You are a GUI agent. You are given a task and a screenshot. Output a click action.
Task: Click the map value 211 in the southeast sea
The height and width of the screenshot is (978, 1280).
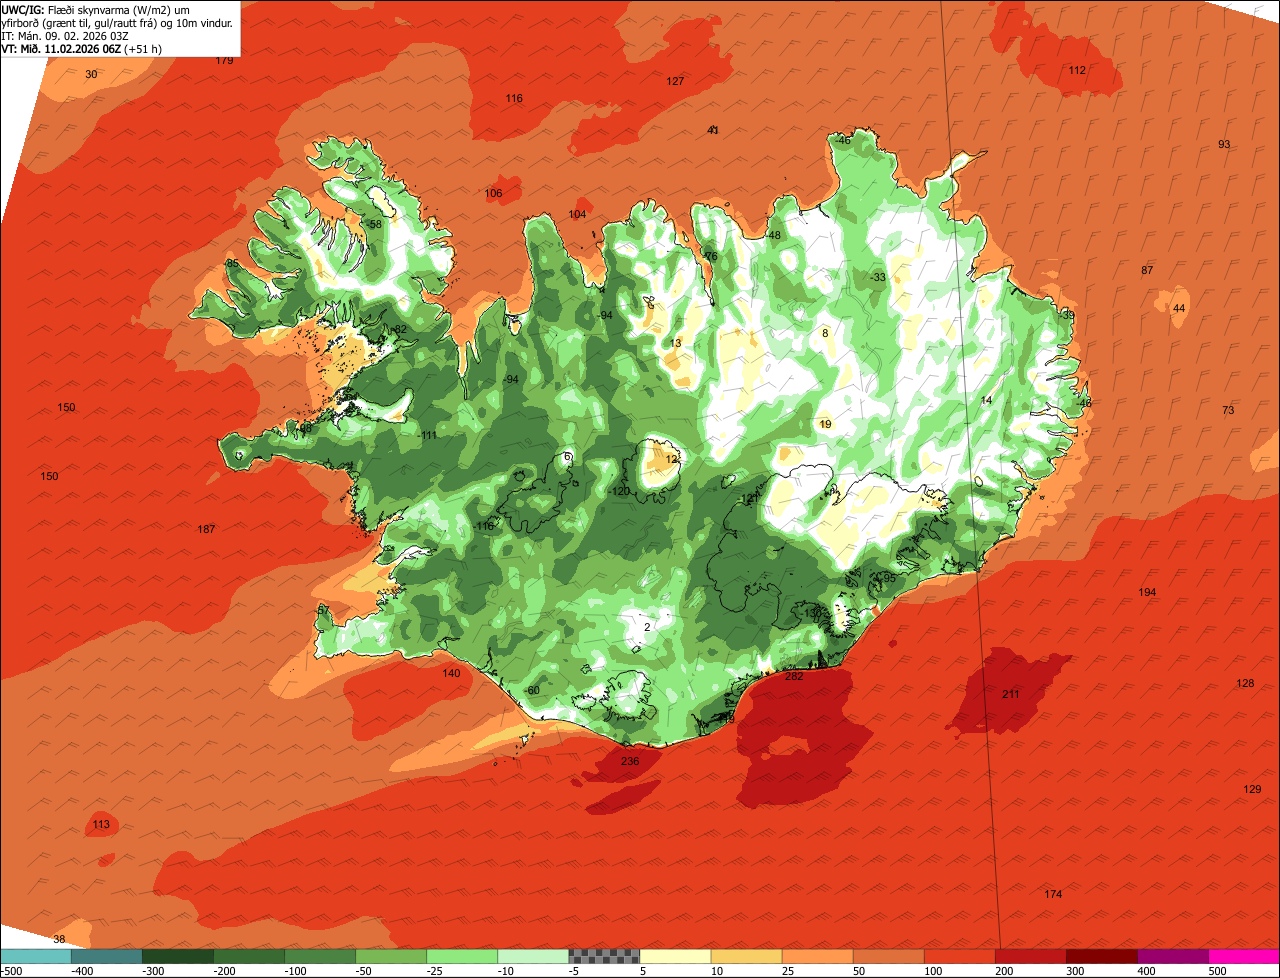1011,693
